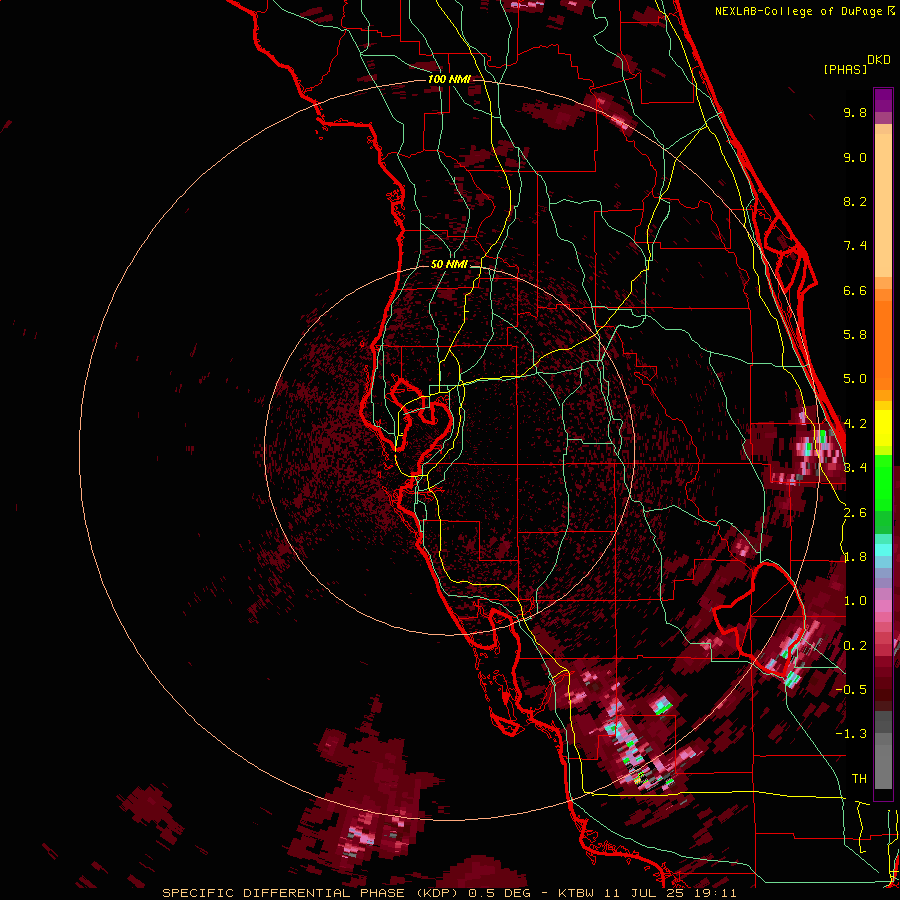The width and height of the screenshot is (900, 900).
Task: Click the 7.4 scale value
Action: click(855, 246)
